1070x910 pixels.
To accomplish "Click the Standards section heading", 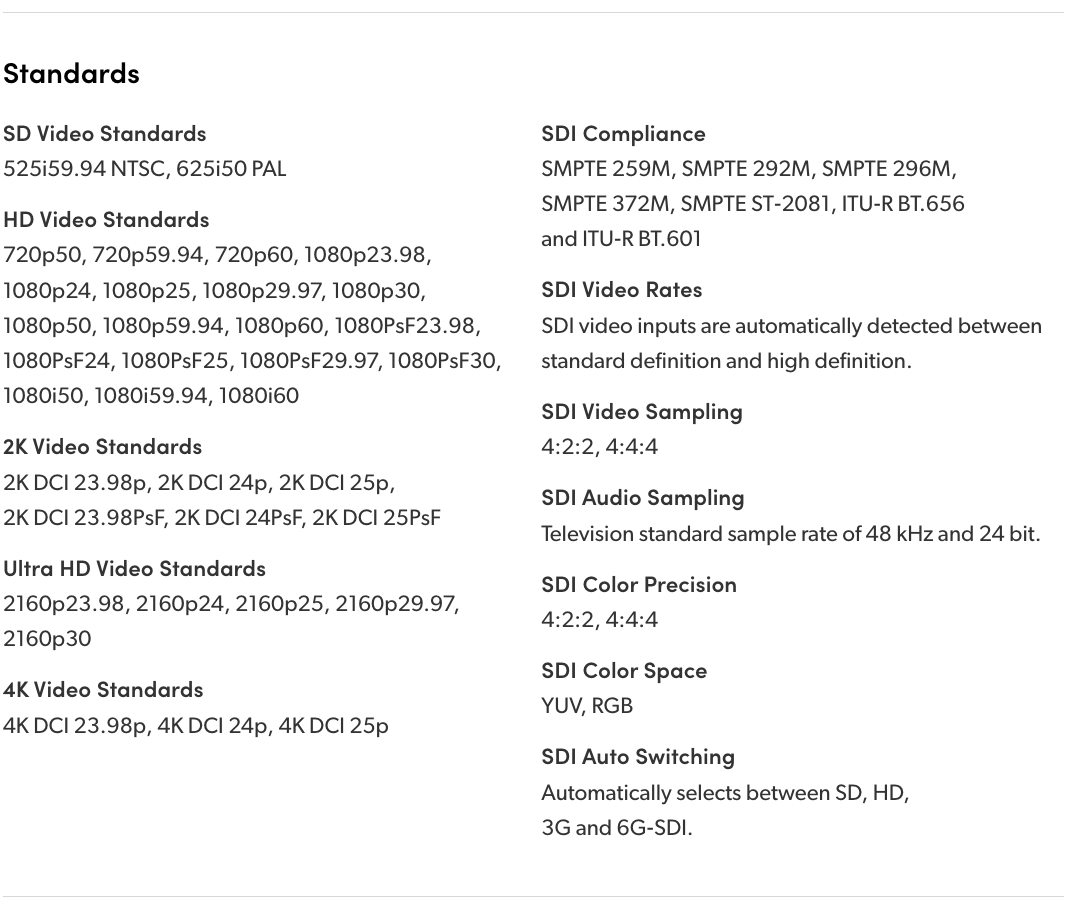I will tap(71, 73).
